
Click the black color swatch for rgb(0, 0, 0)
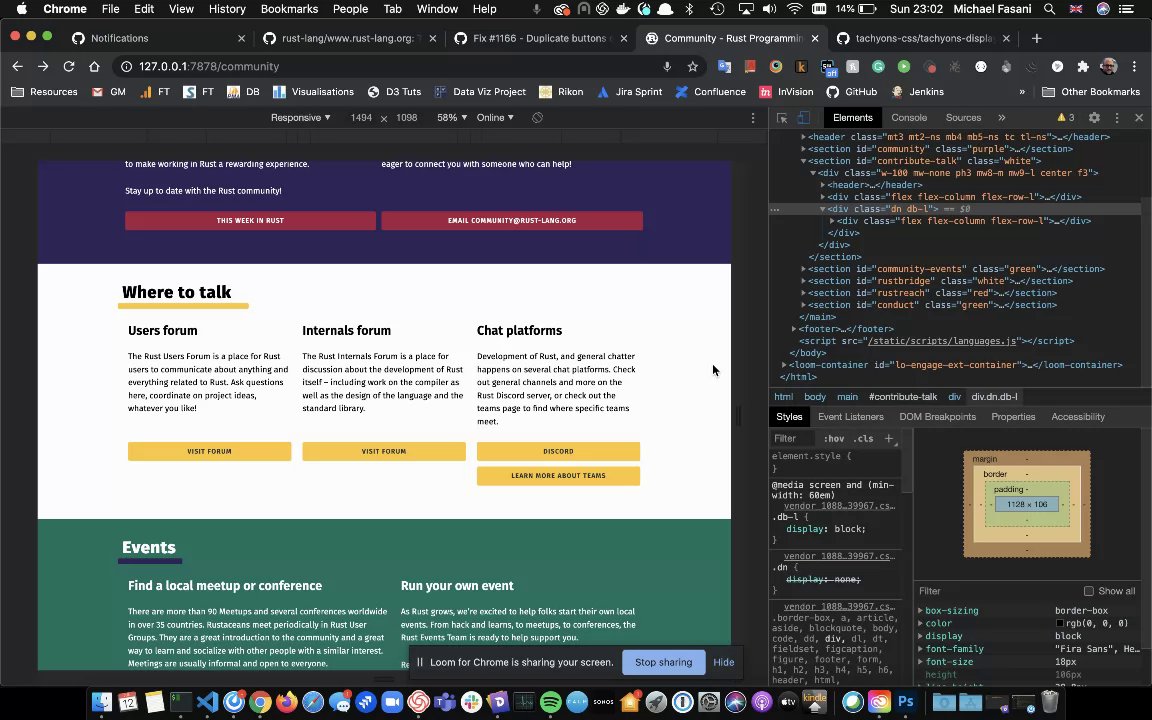(1059, 623)
